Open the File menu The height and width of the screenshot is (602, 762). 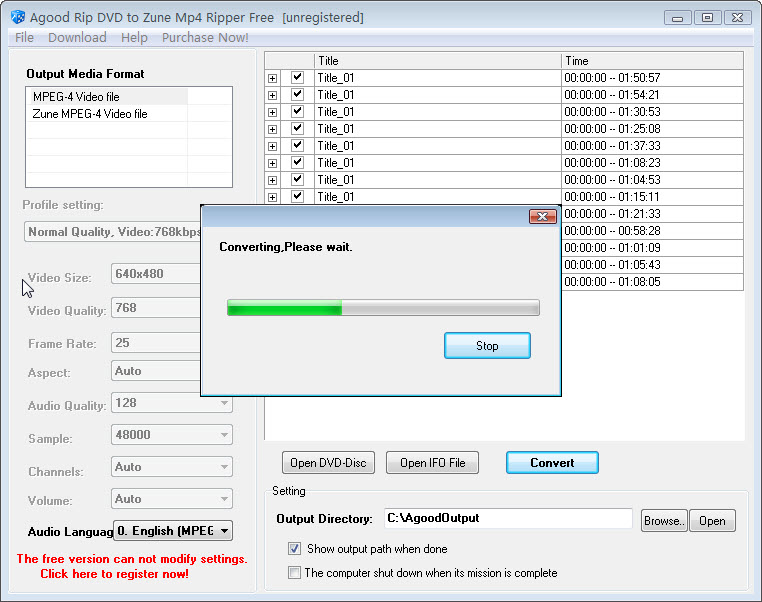pos(24,37)
